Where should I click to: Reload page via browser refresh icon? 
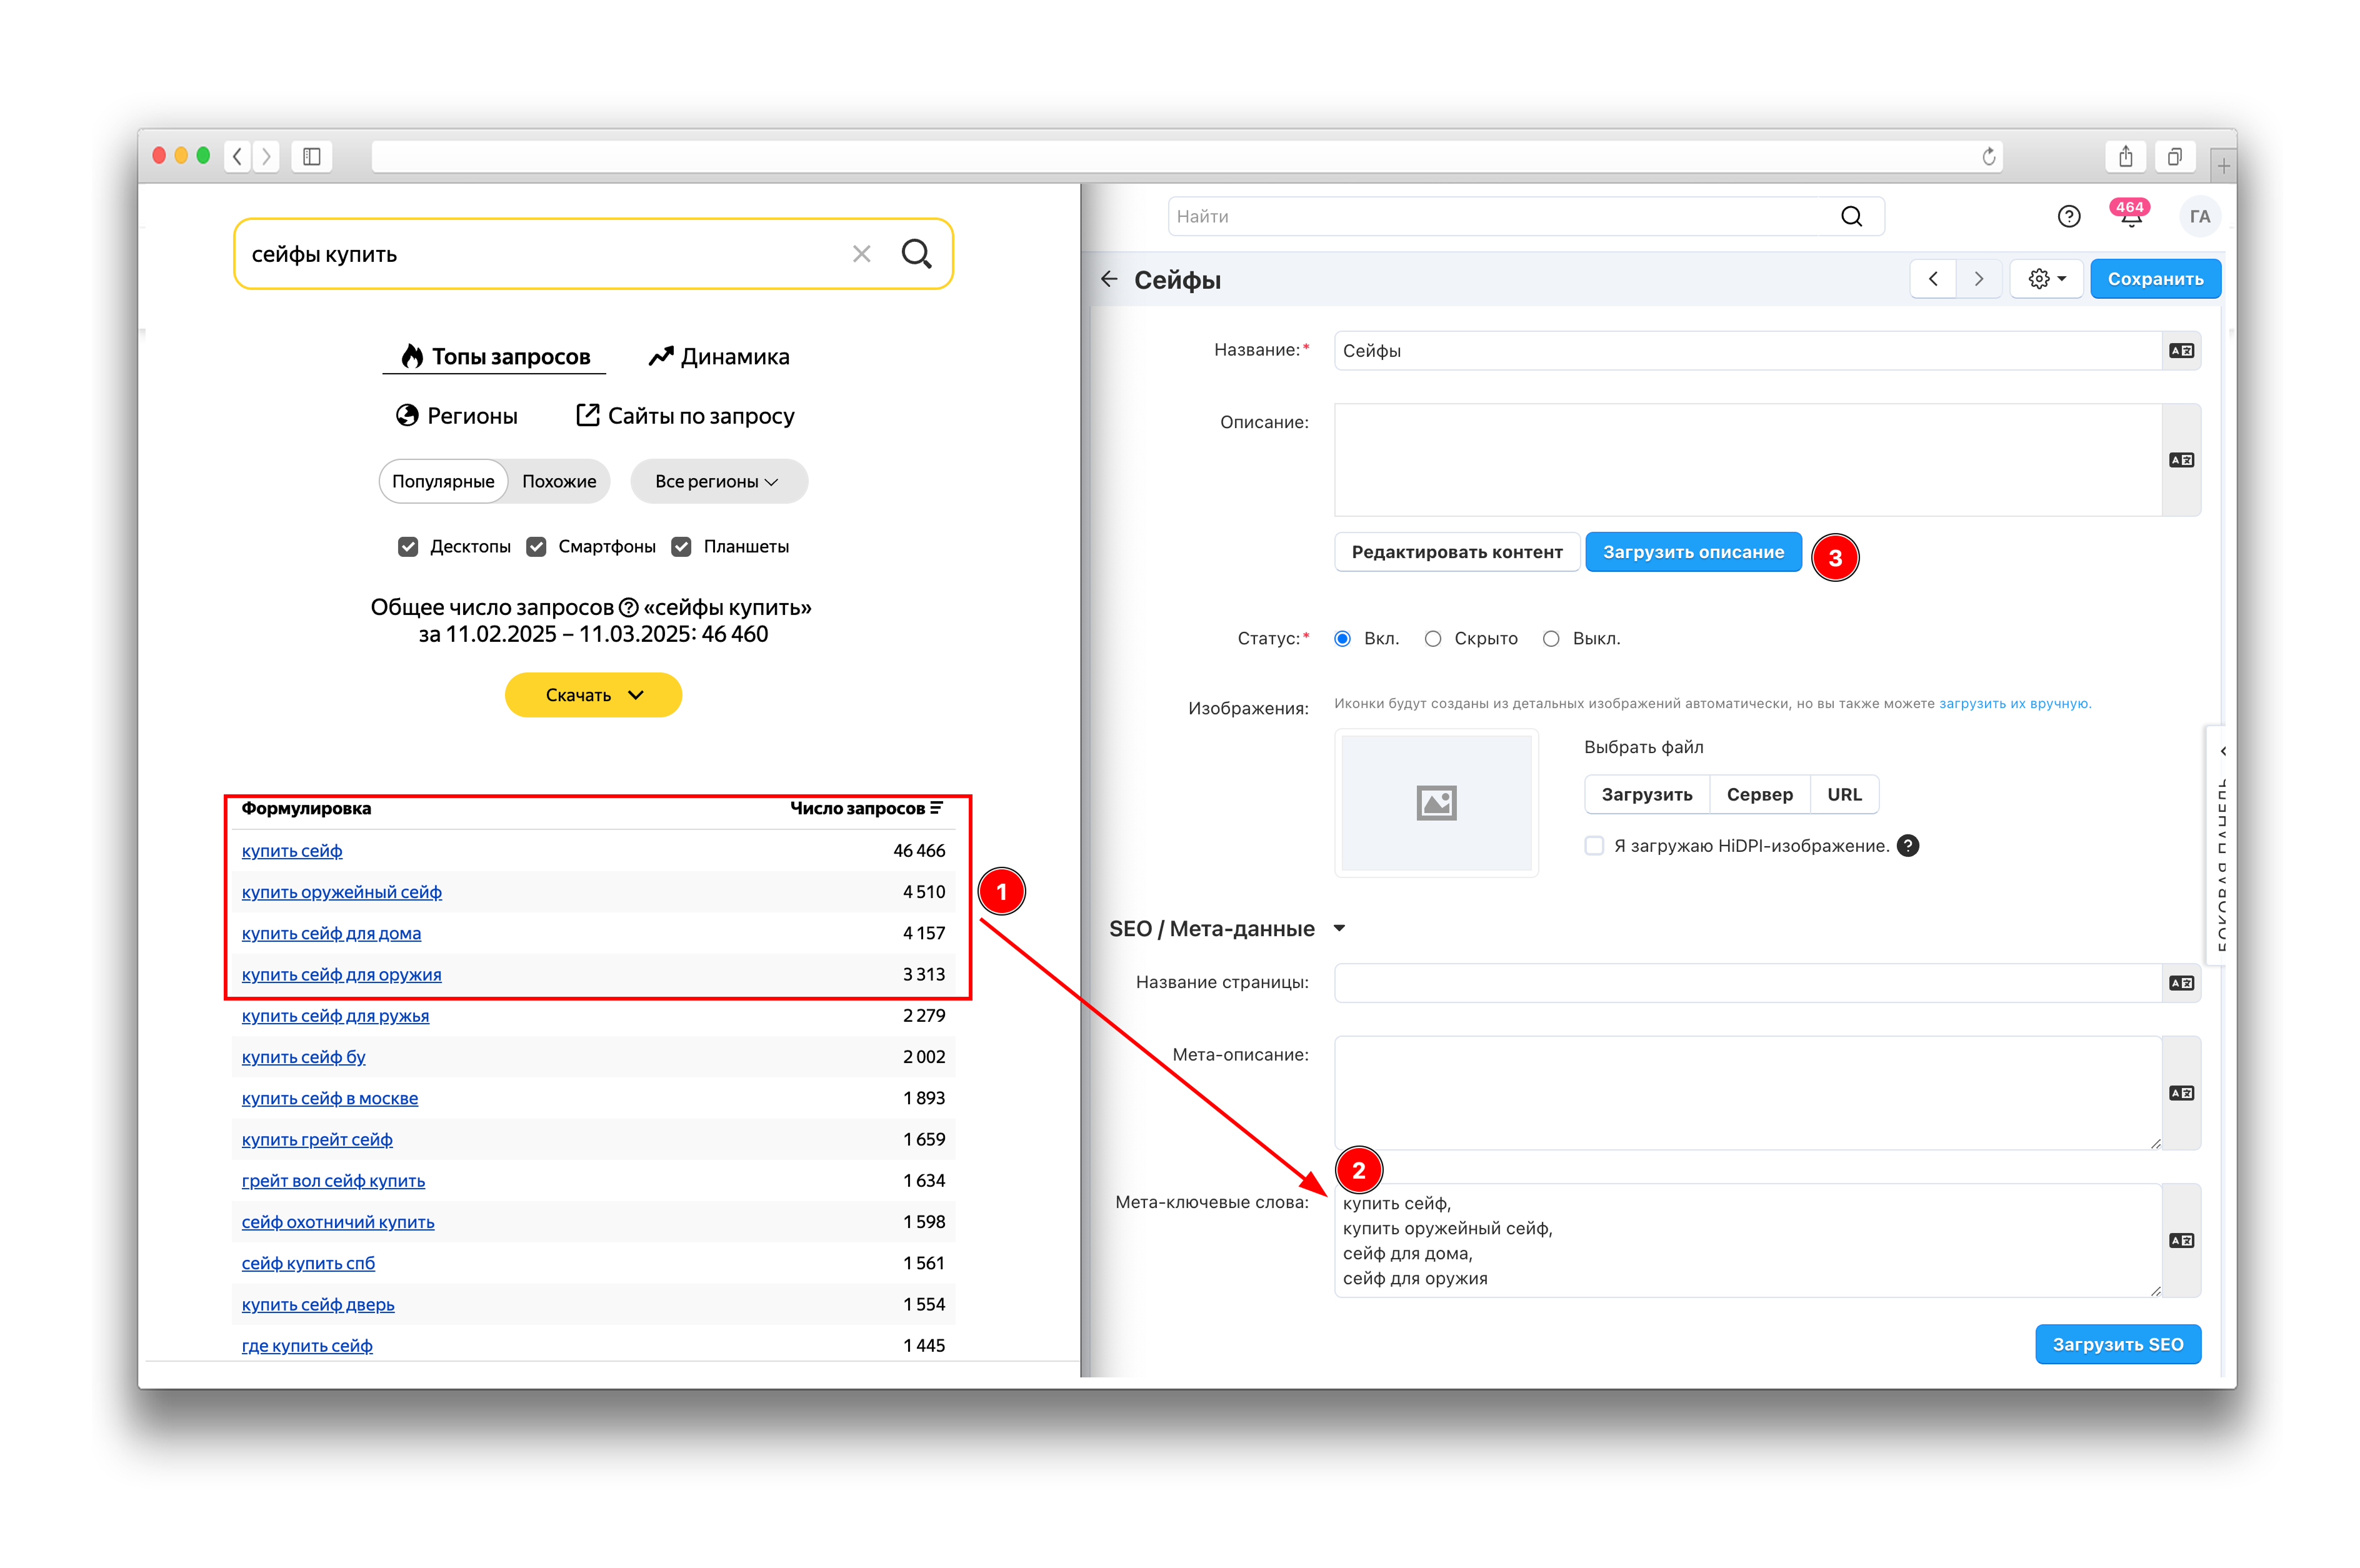coord(1988,157)
